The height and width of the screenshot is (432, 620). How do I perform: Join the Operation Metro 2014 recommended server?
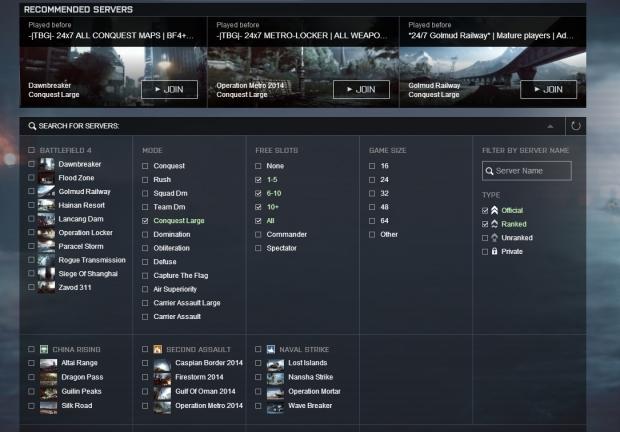(361, 90)
